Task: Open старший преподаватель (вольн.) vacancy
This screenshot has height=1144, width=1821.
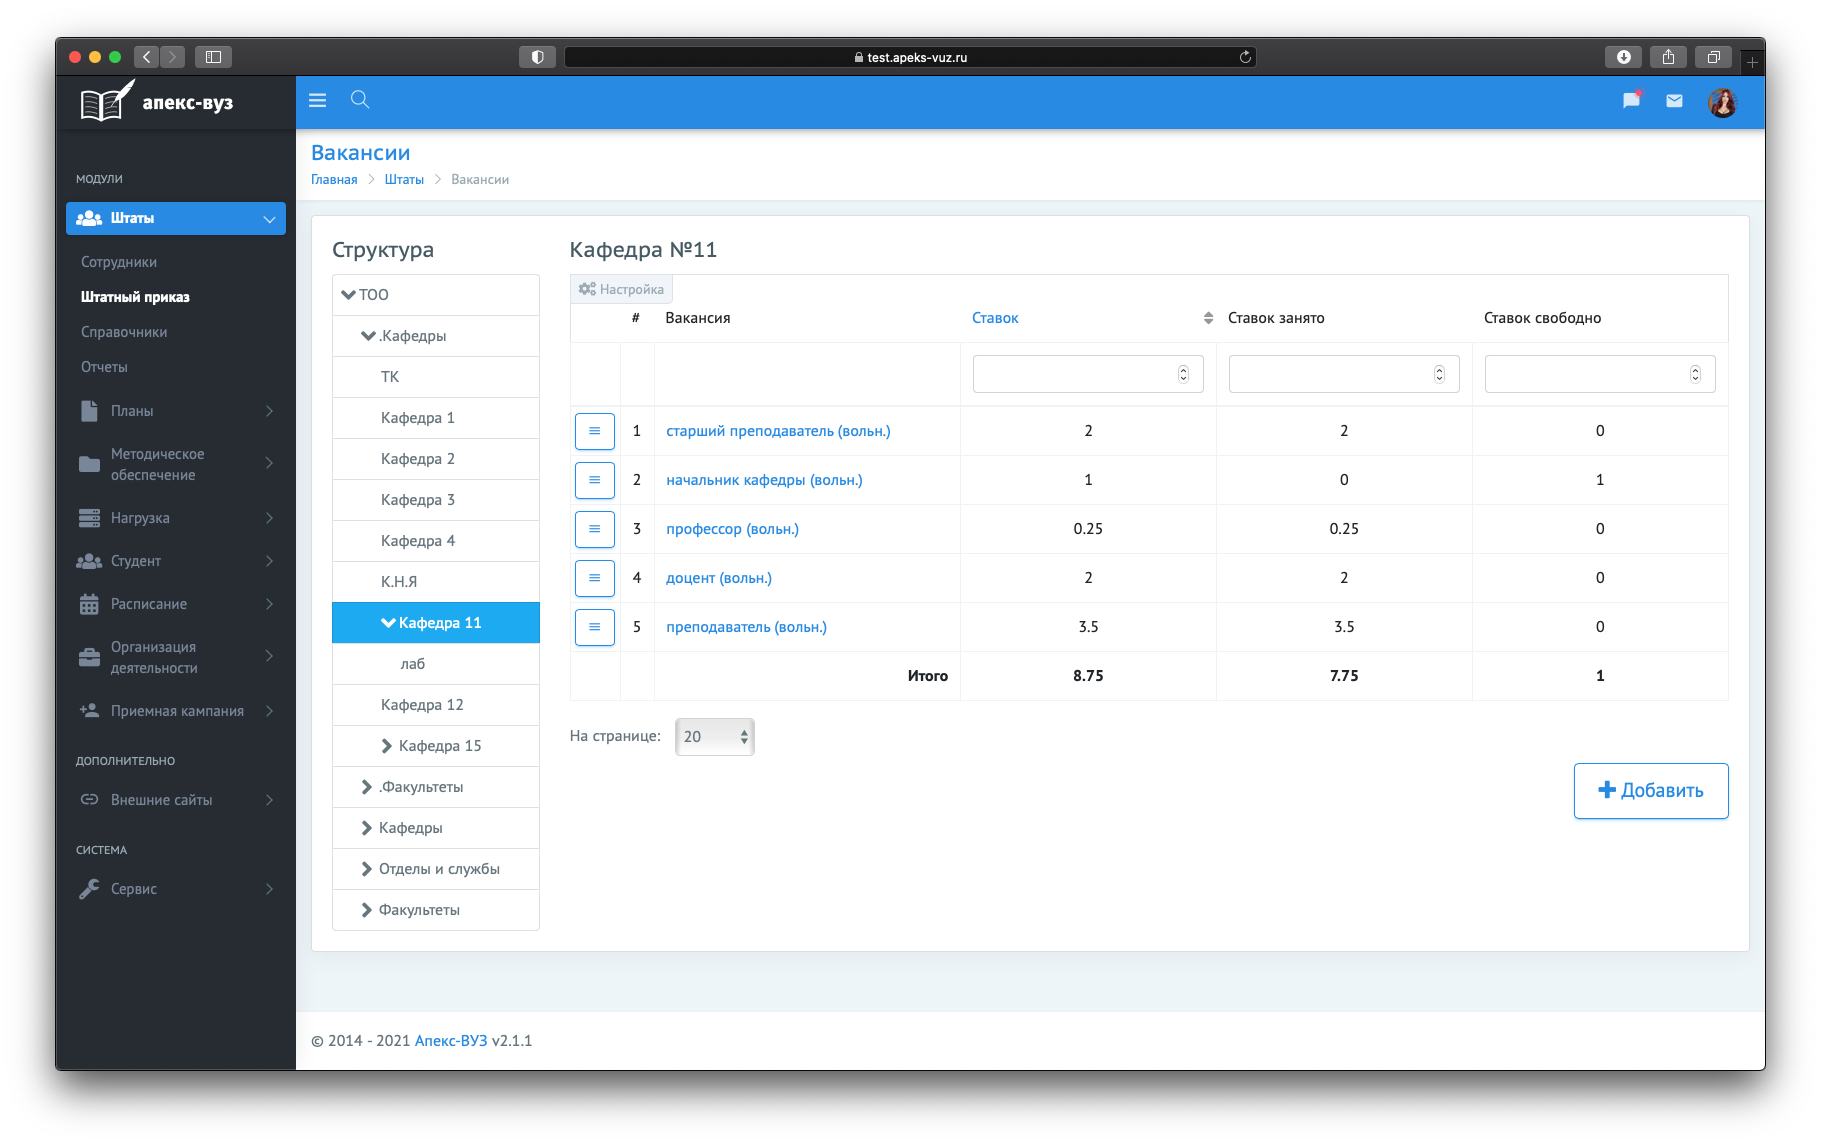Action: [x=778, y=431]
